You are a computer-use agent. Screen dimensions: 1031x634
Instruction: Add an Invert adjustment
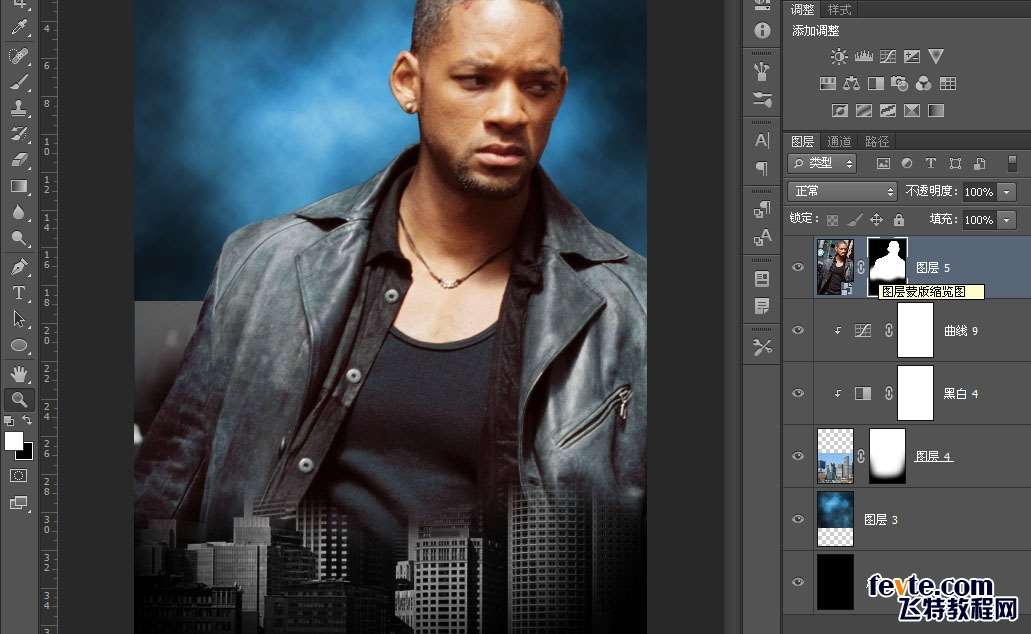[x=840, y=110]
